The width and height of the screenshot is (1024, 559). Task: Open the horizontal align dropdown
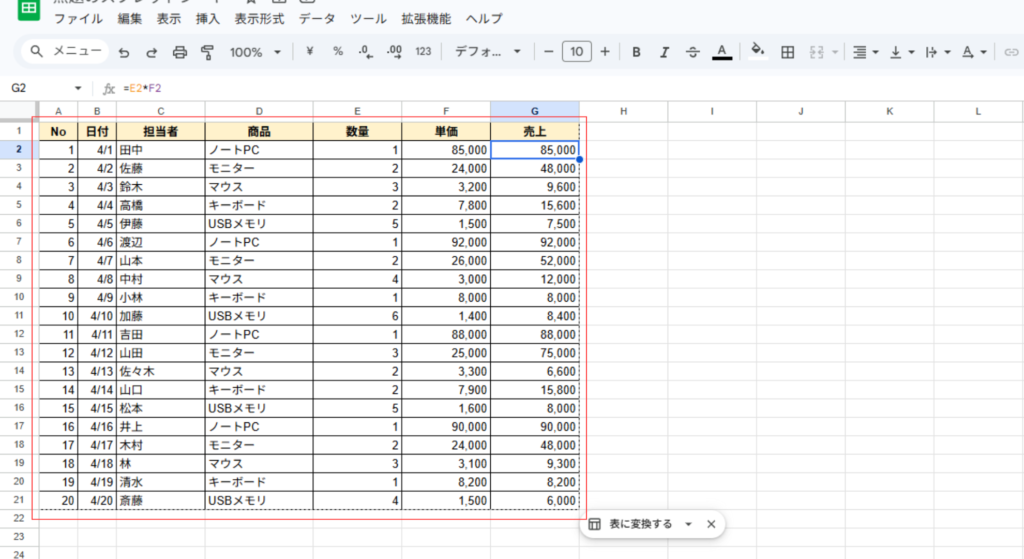865,52
